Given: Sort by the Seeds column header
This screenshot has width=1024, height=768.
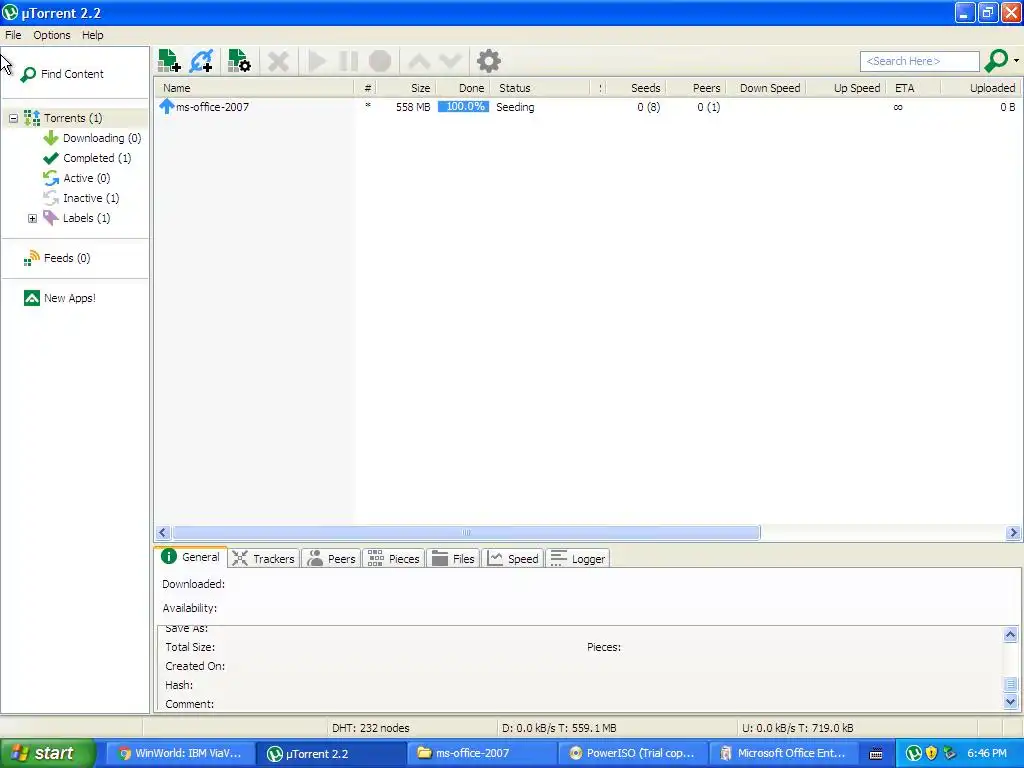Looking at the screenshot, I should [637, 88].
